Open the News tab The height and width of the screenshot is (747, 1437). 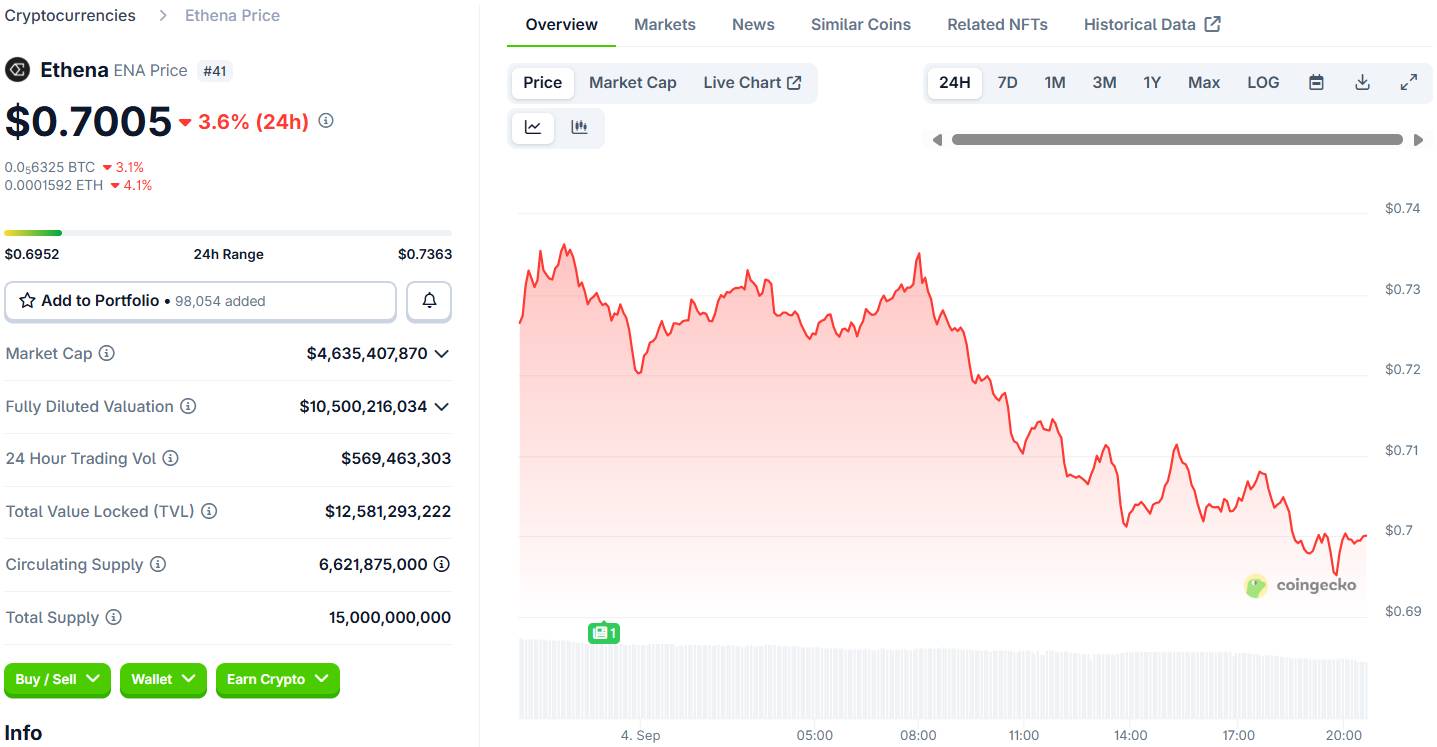click(753, 24)
